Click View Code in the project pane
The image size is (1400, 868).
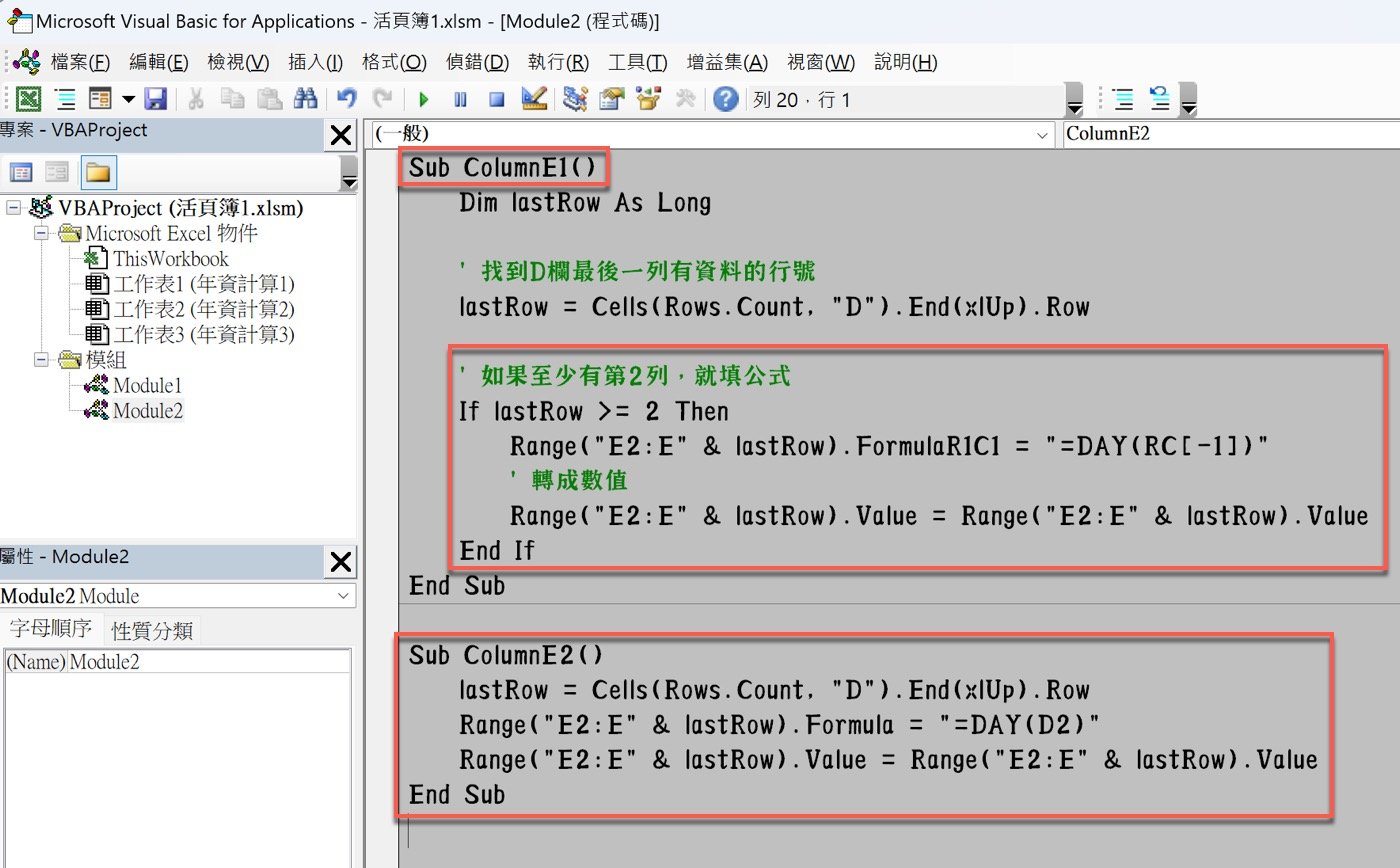[x=21, y=172]
